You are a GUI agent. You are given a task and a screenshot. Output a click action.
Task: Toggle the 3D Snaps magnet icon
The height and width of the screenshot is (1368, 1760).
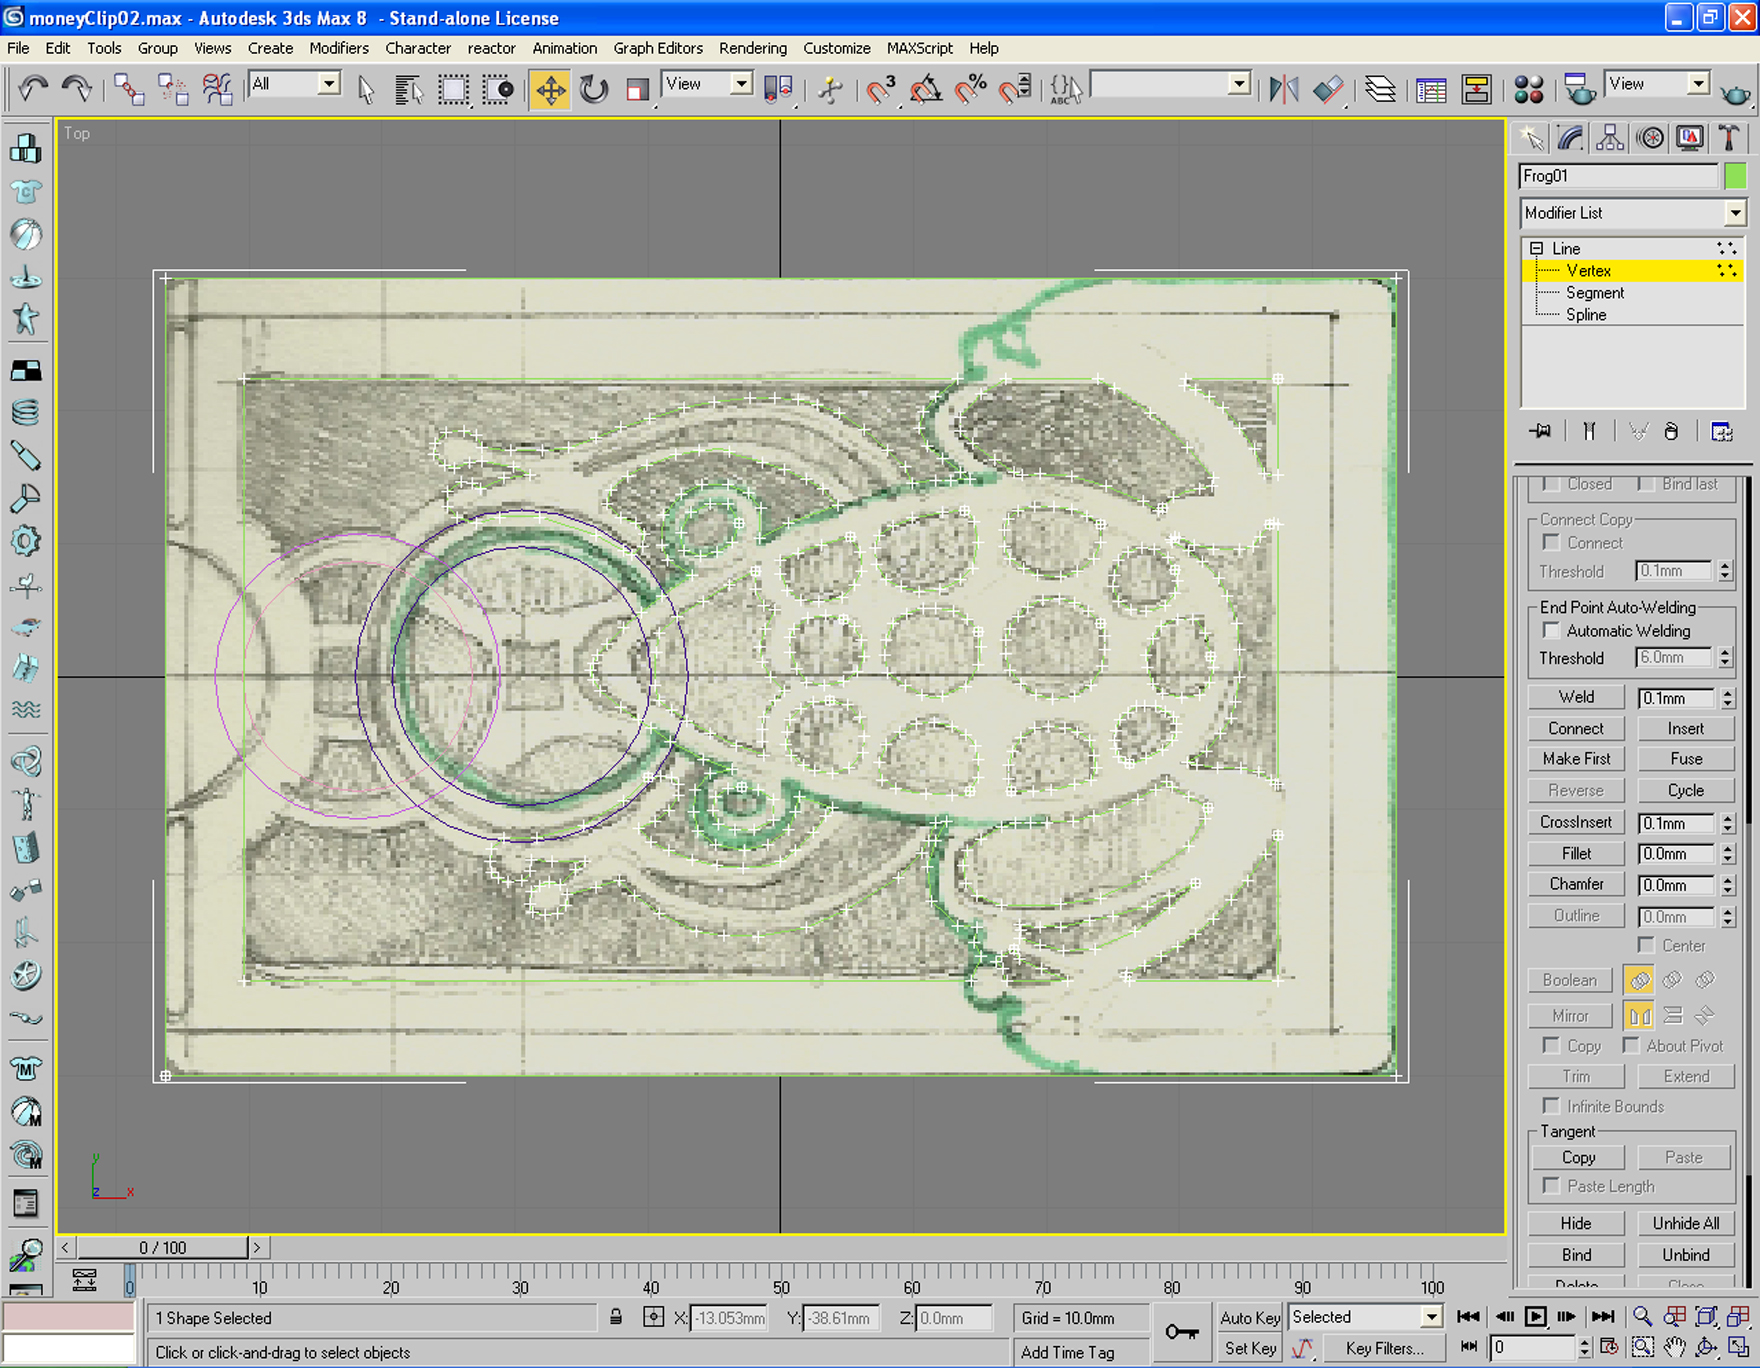(x=880, y=90)
